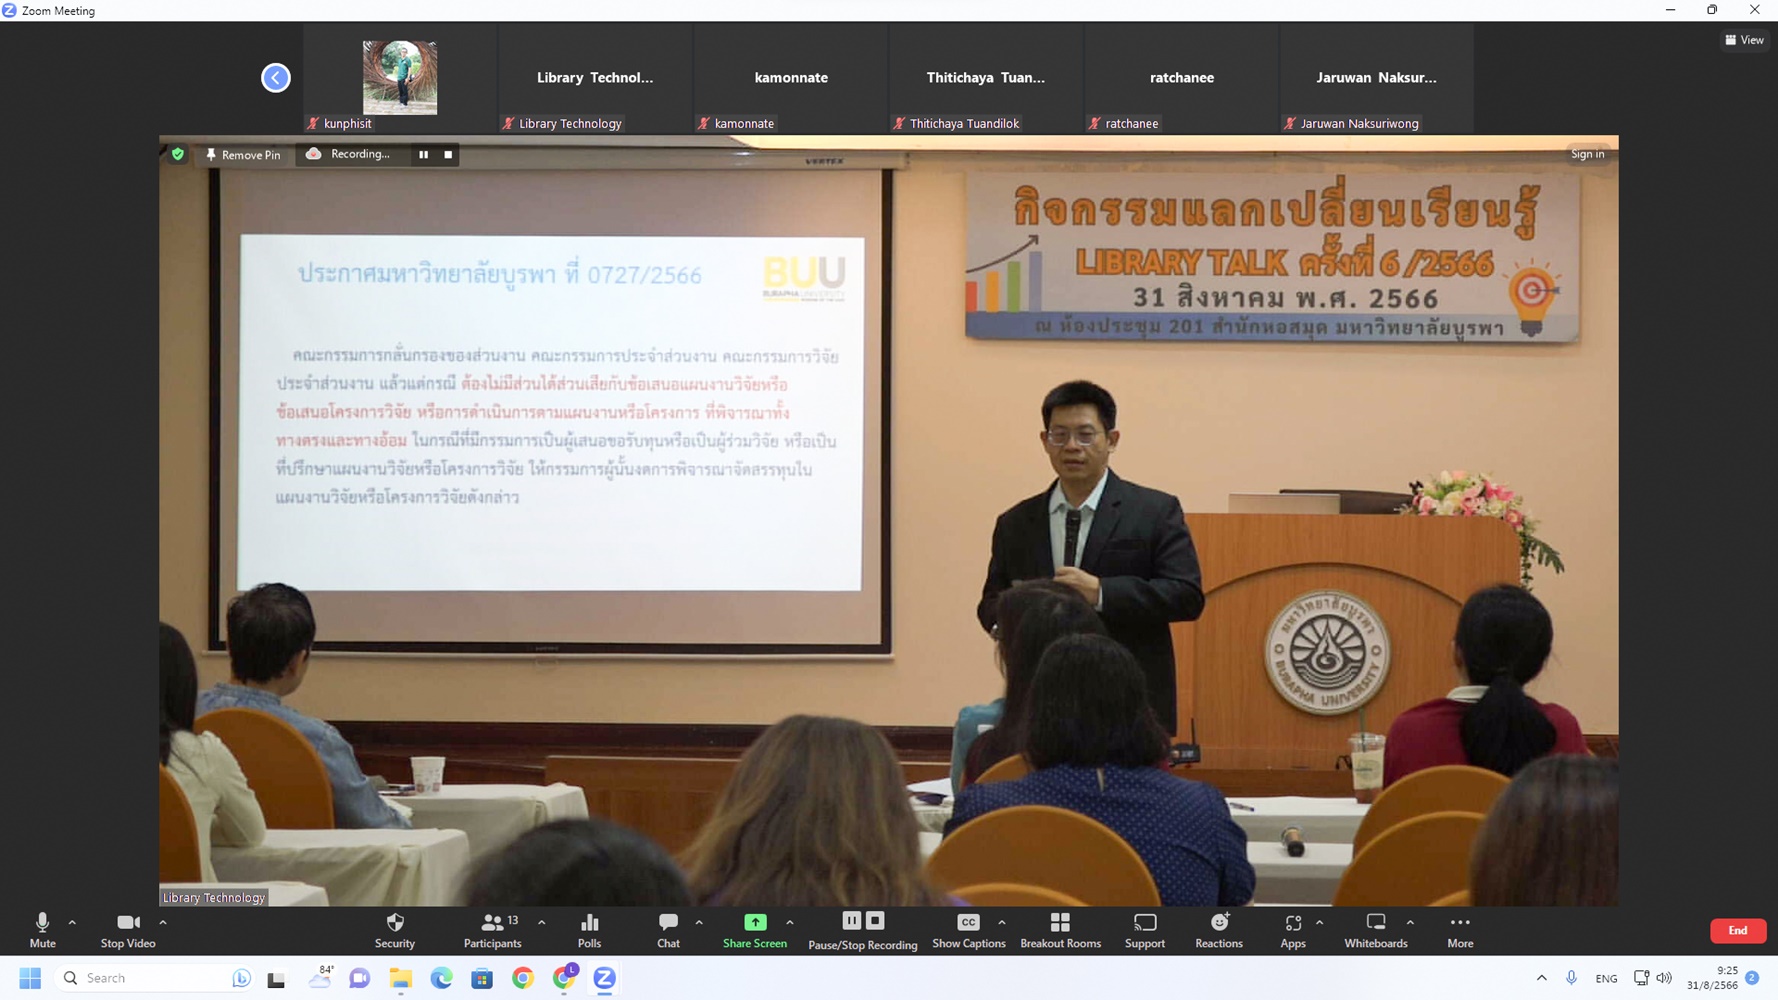Open the Reactions picker
This screenshot has width=1778, height=1000.
(1218, 929)
